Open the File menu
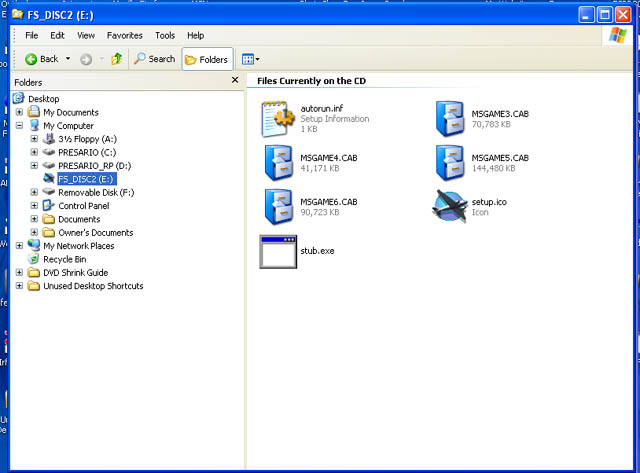The height and width of the screenshot is (473, 640). click(x=32, y=35)
